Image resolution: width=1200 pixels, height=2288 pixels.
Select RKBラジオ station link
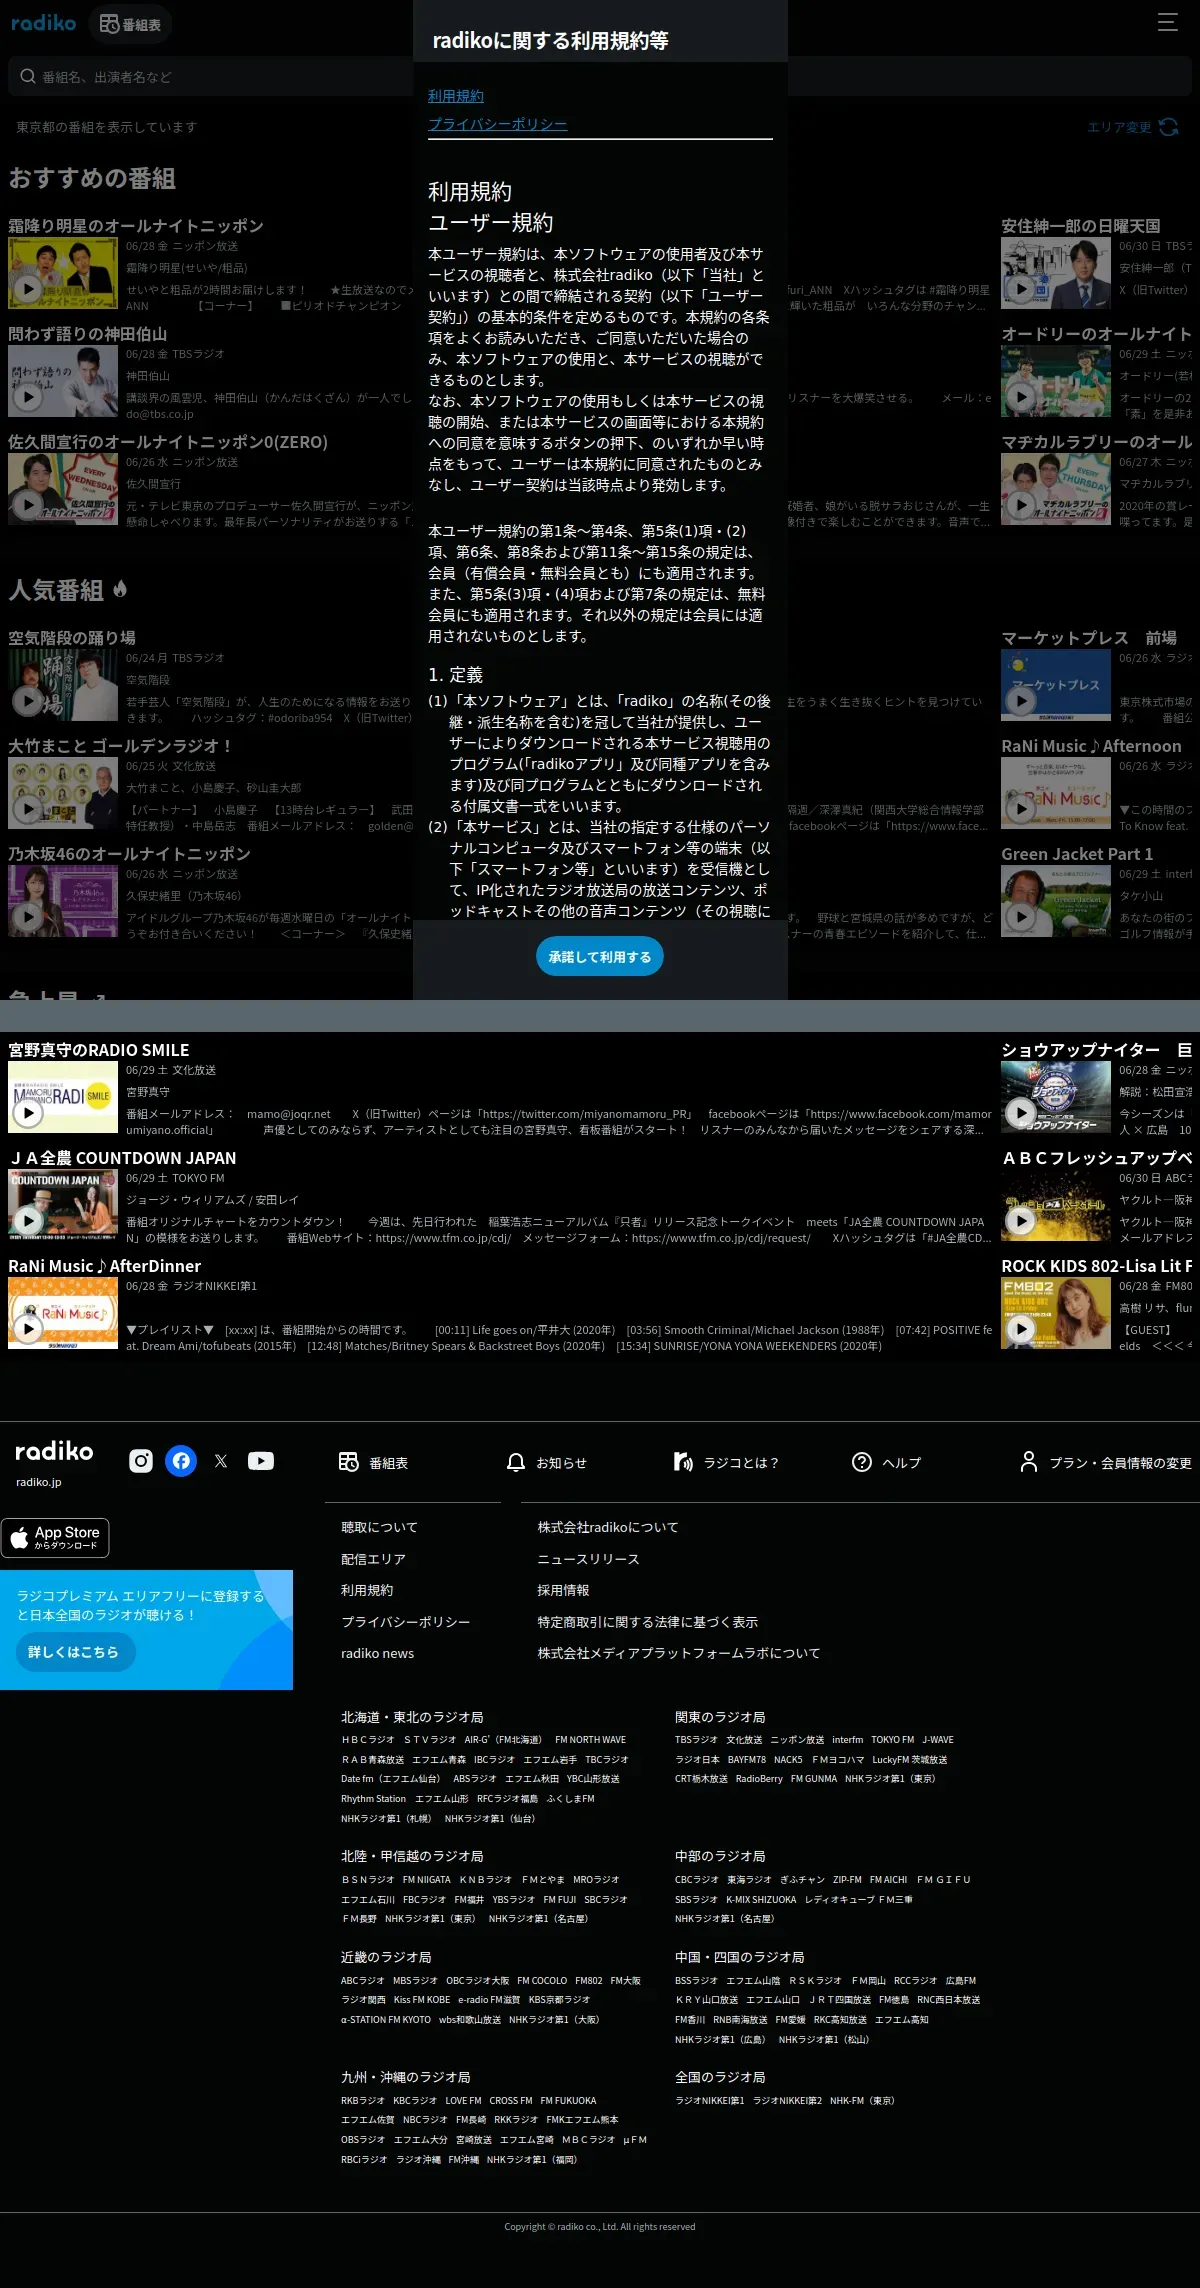tap(362, 2101)
